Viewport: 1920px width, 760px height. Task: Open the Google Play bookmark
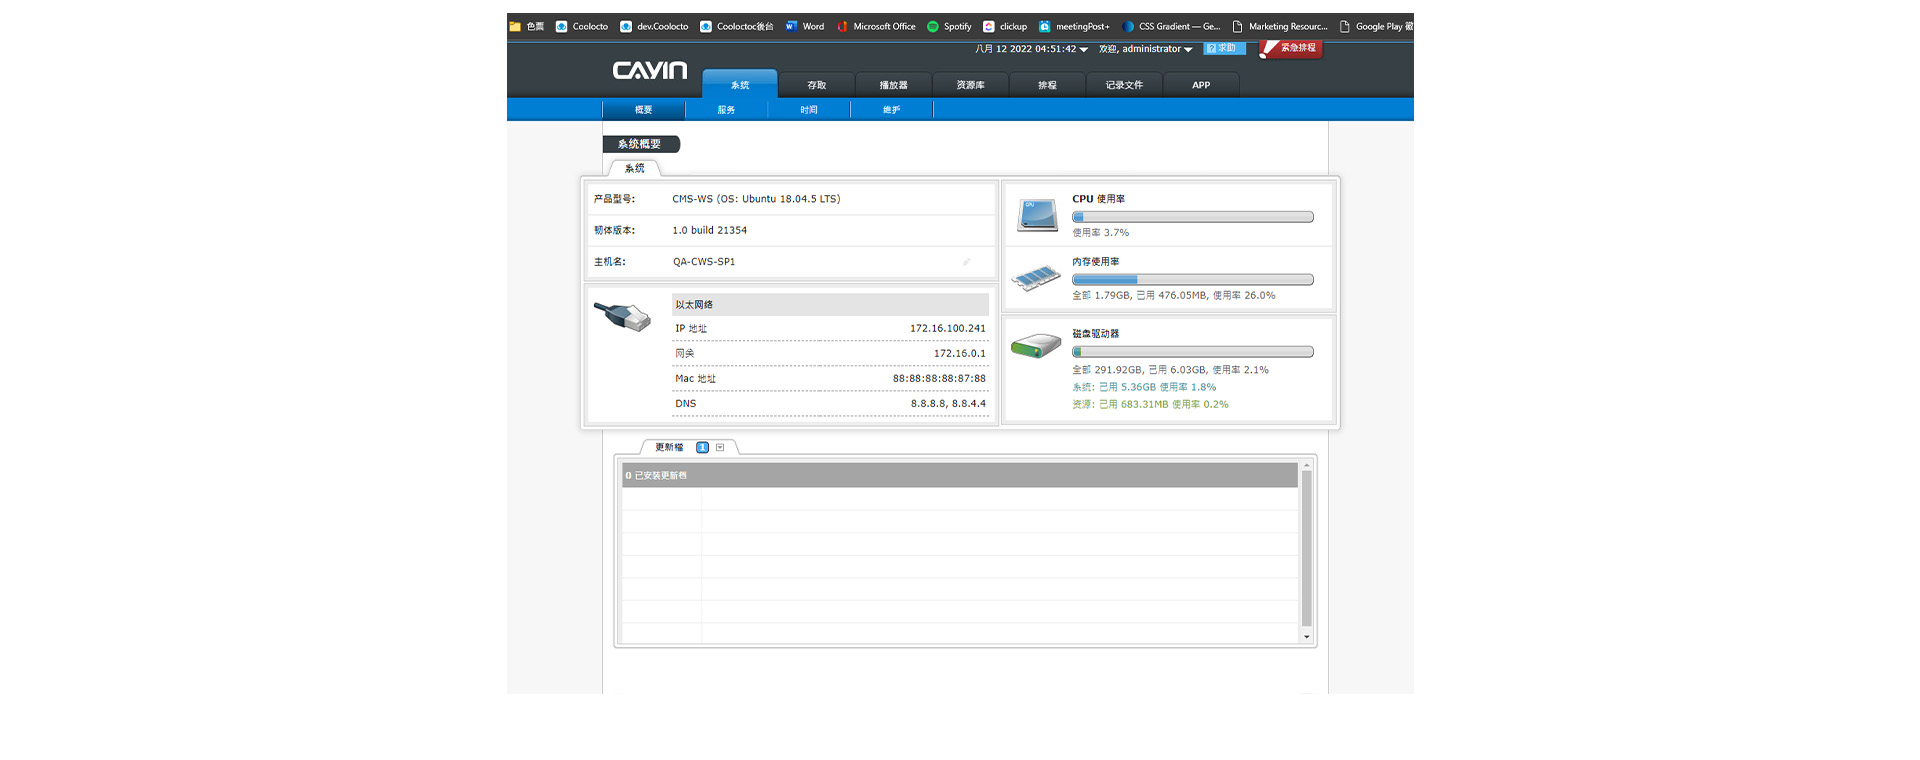pos(1376,26)
